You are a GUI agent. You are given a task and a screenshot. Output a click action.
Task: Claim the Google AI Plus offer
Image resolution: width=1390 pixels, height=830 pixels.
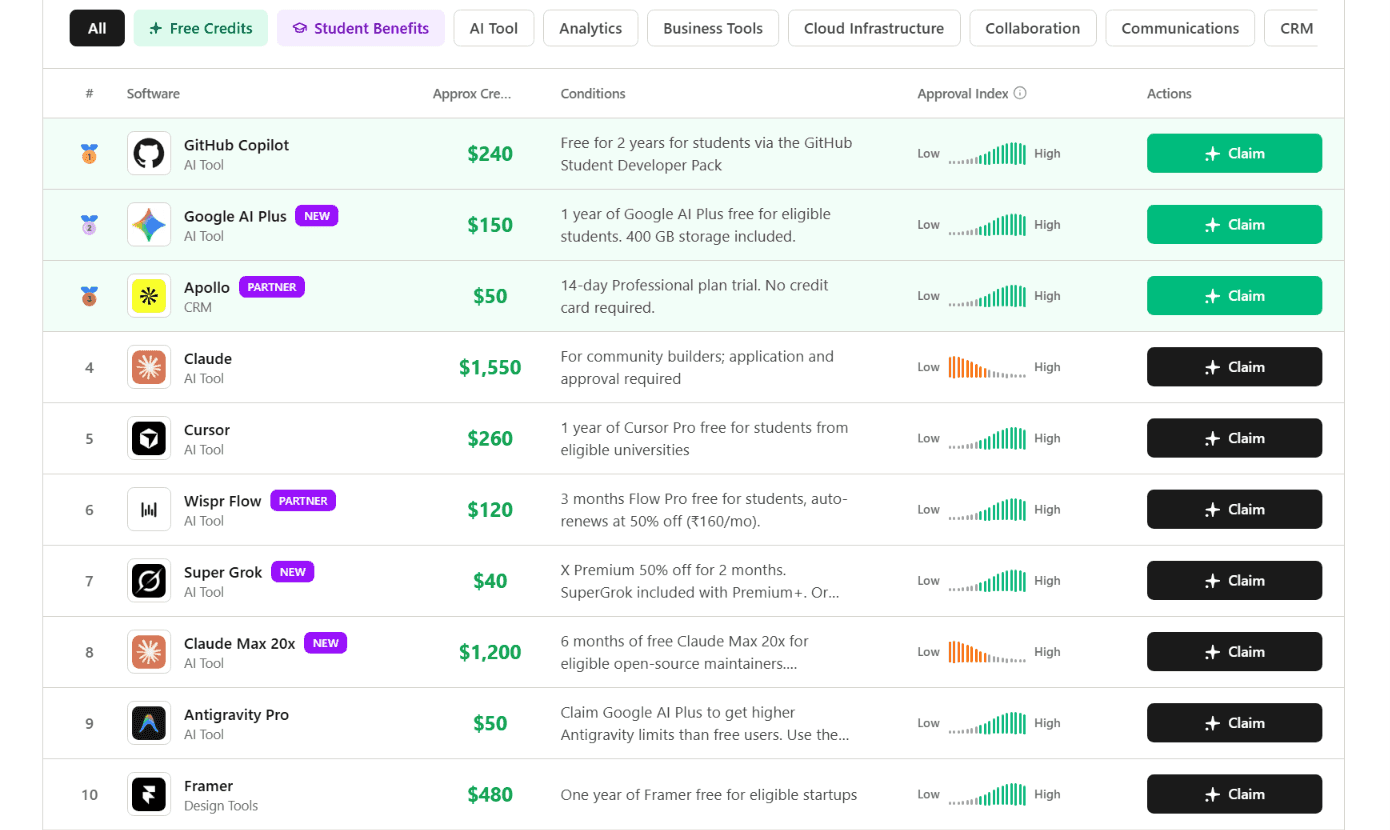click(x=1234, y=224)
